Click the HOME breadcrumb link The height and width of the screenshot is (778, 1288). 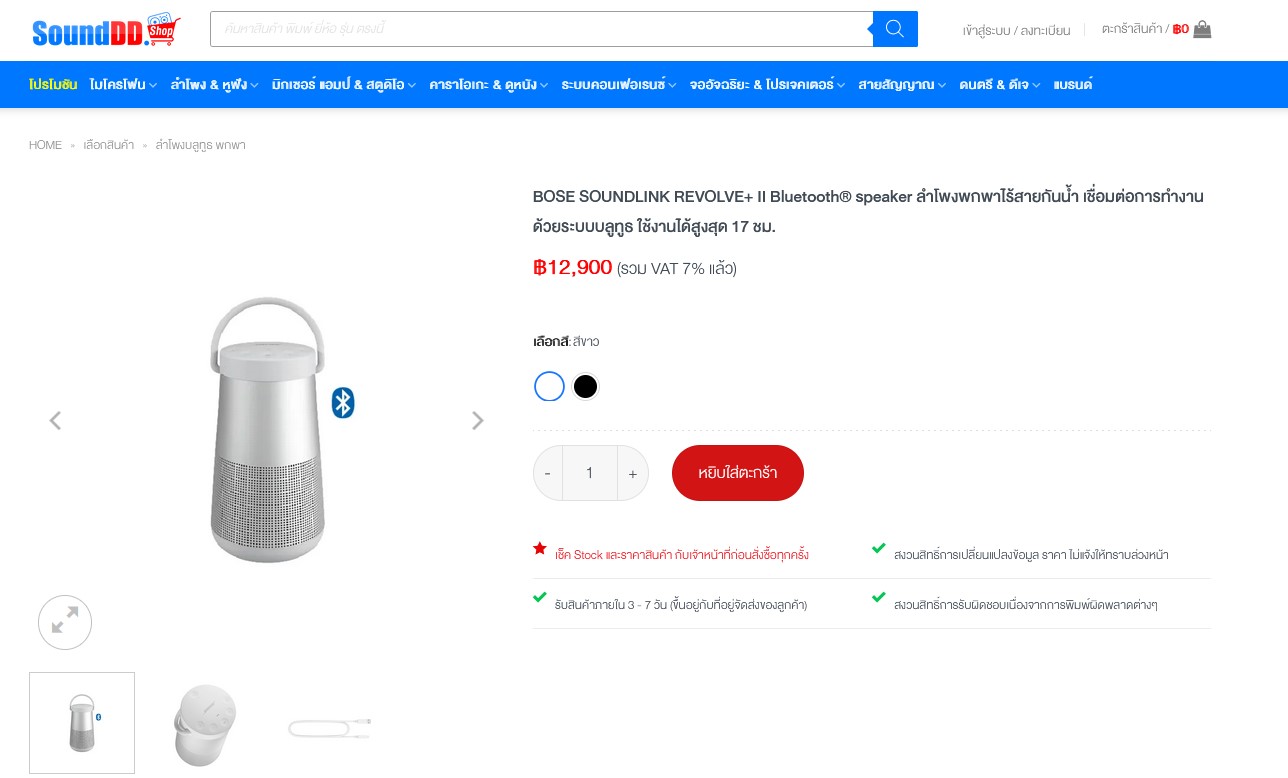(45, 145)
